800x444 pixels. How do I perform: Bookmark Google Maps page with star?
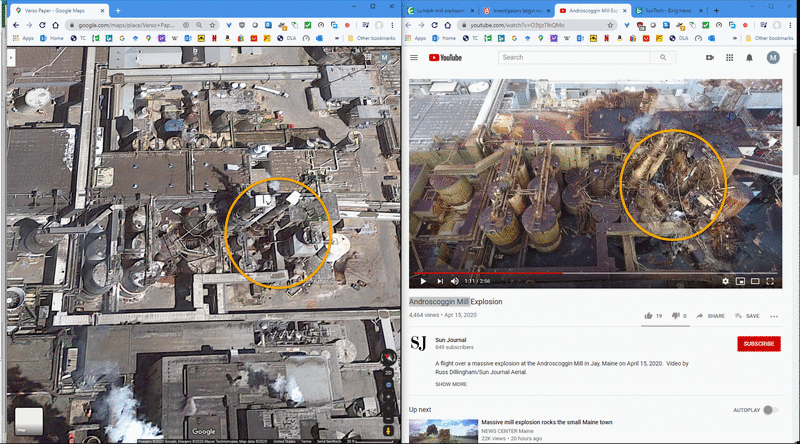212,25
